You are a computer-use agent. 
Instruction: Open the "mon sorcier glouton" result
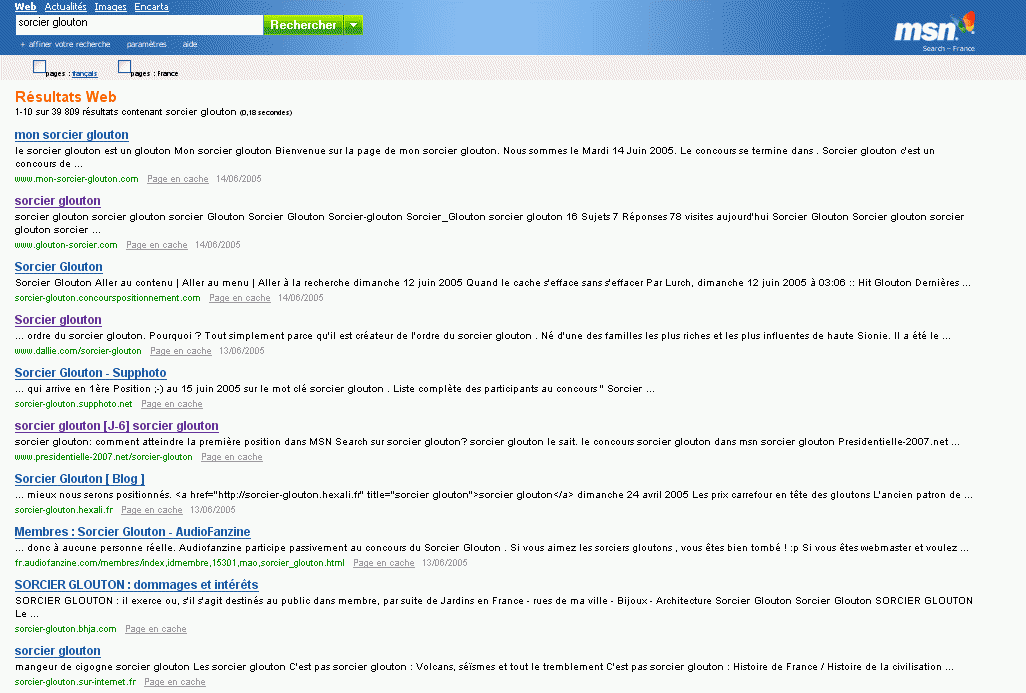(x=71, y=134)
